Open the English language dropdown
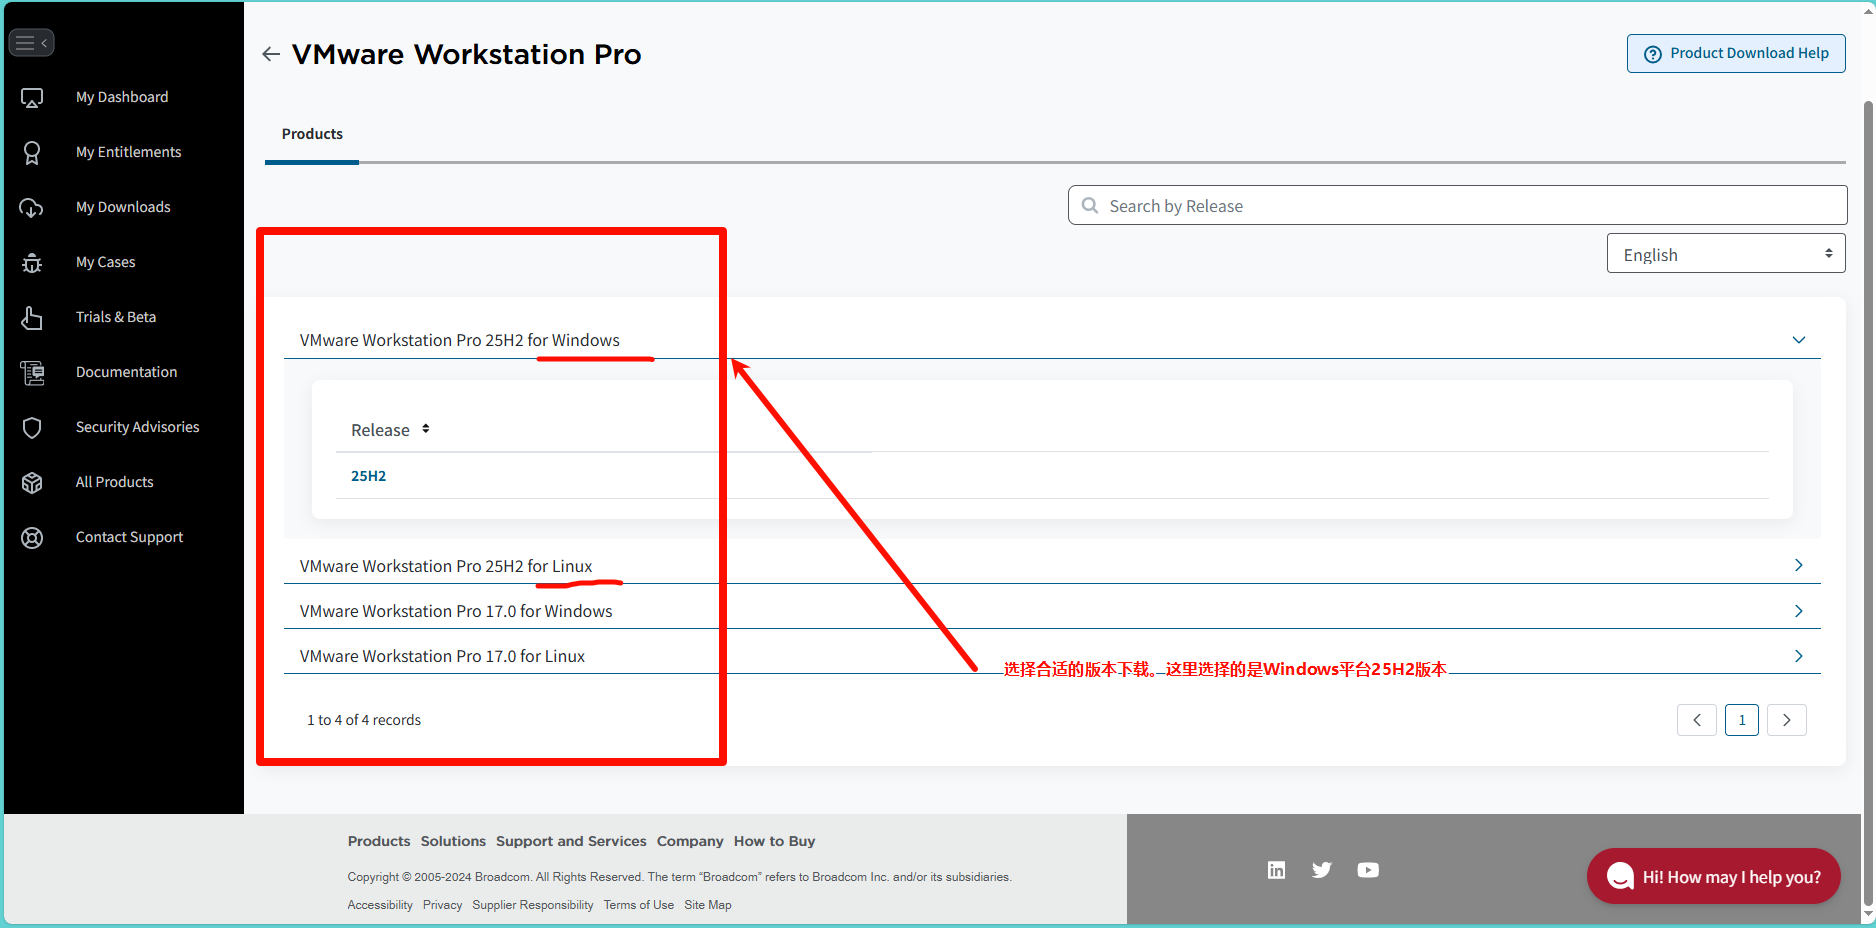The height and width of the screenshot is (928, 1876). (x=1726, y=254)
